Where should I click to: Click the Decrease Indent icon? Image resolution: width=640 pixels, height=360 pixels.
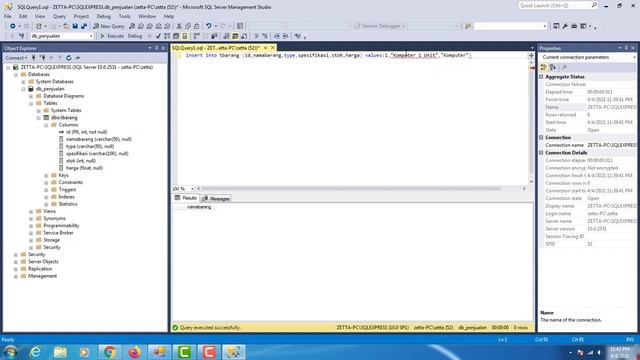[x=277, y=36]
